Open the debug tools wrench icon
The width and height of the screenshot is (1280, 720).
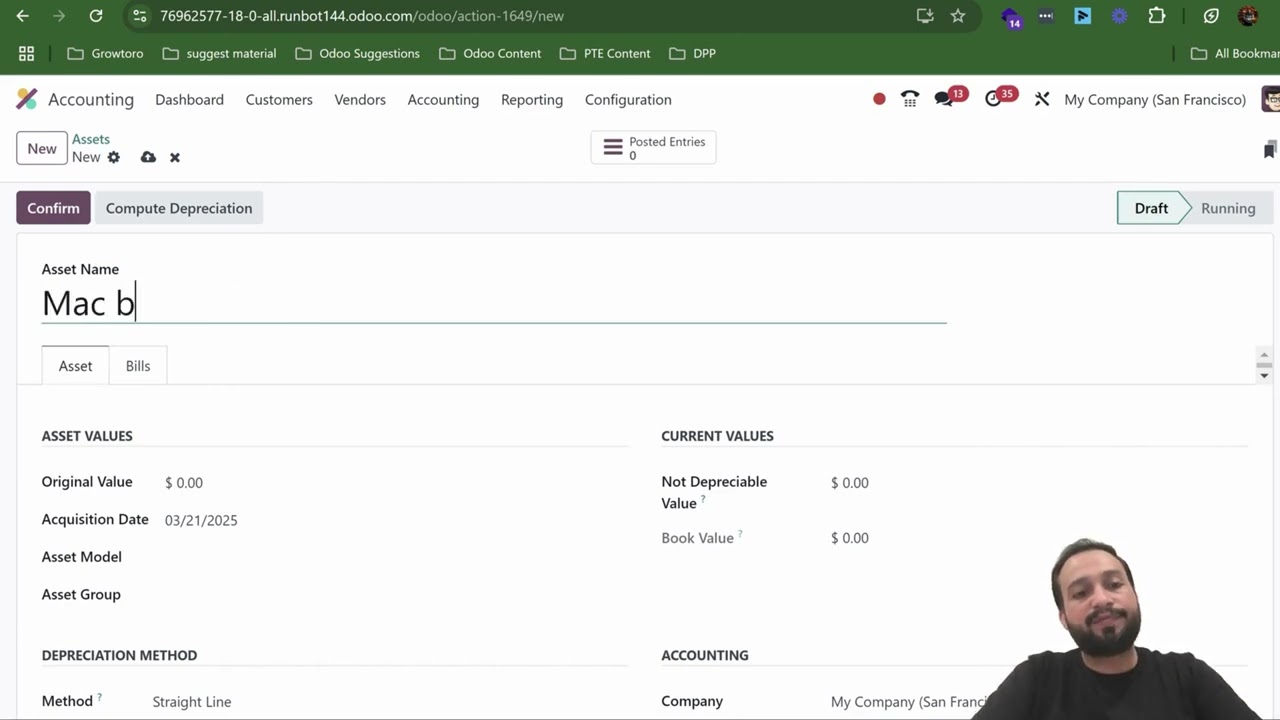[1042, 99]
